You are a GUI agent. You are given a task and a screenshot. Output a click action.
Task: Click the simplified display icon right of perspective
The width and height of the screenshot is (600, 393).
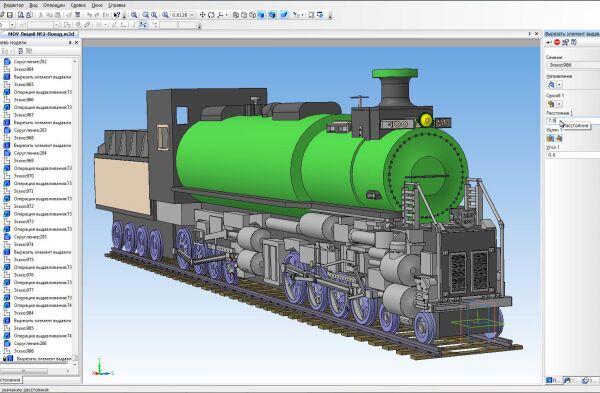click(296, 15)
